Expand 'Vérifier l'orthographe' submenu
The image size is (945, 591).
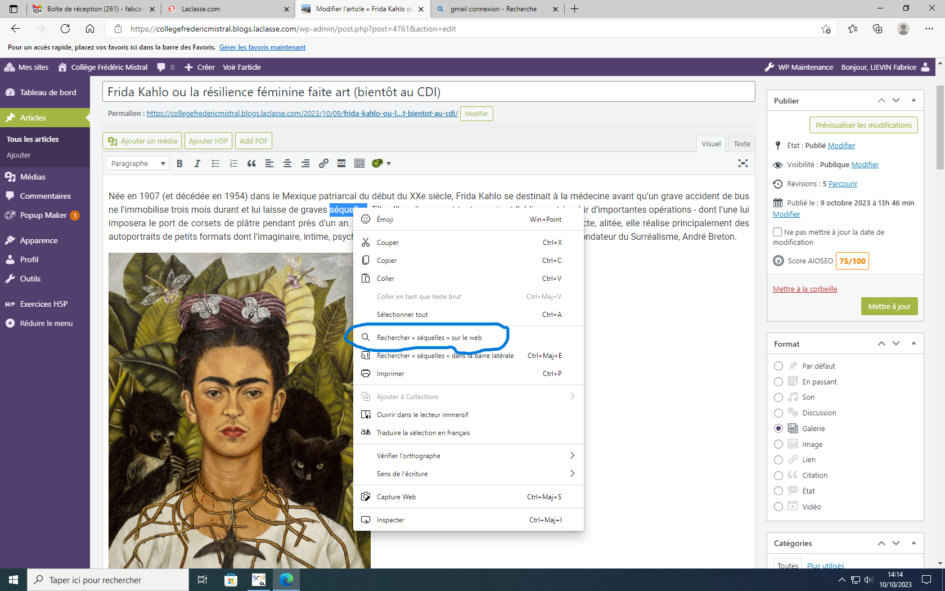[468, 455]
